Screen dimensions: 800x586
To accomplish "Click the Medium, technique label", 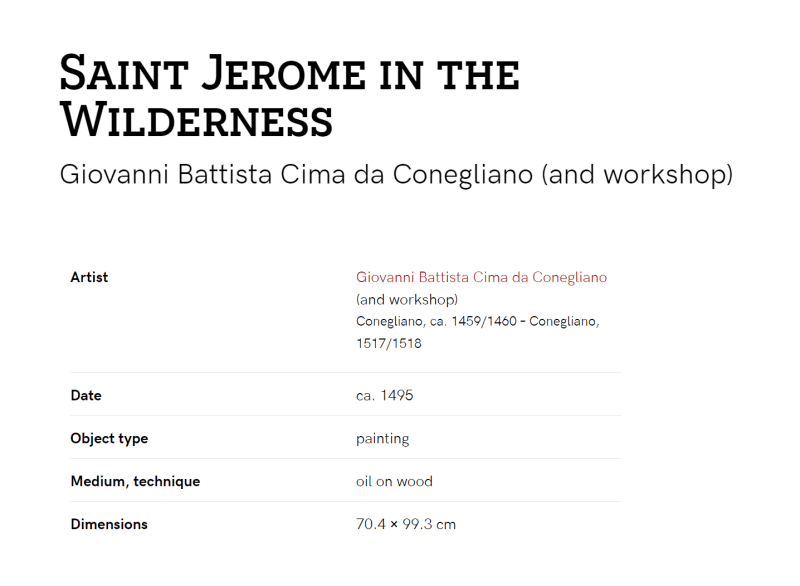I will point(135,481).
